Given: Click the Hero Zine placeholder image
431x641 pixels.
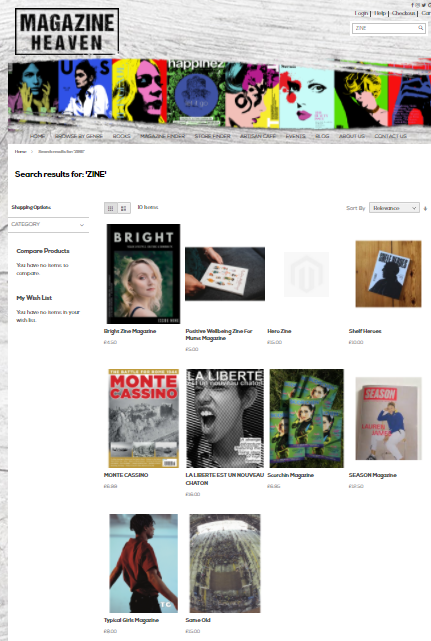Looking at the screenshot, I should [x=306, y=274].
